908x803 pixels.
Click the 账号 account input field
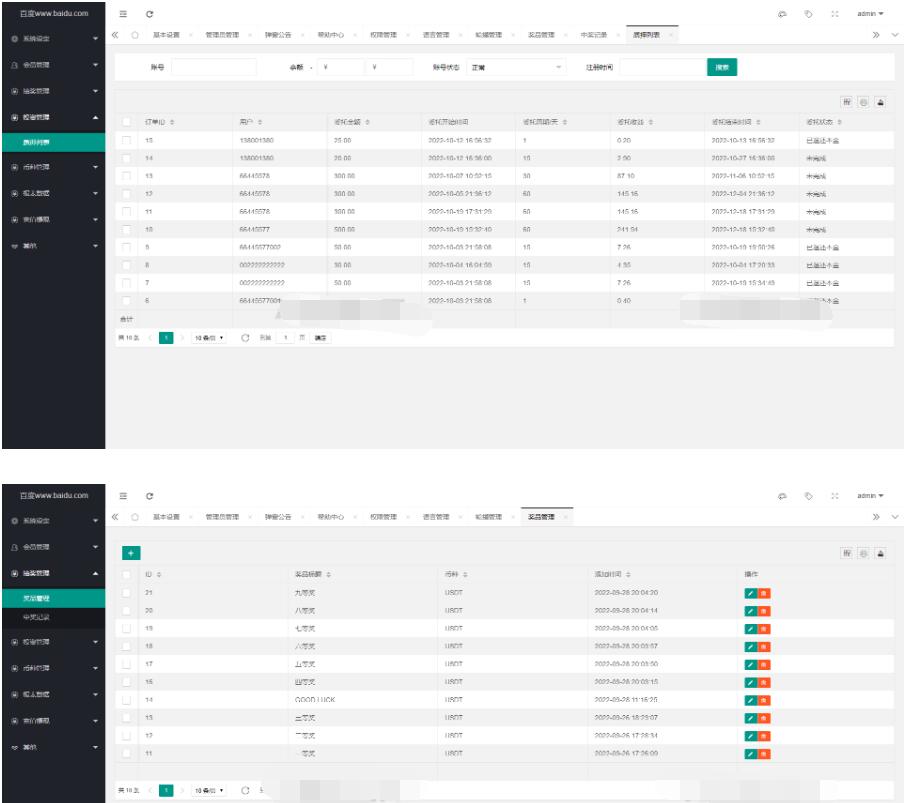(213, 67)
